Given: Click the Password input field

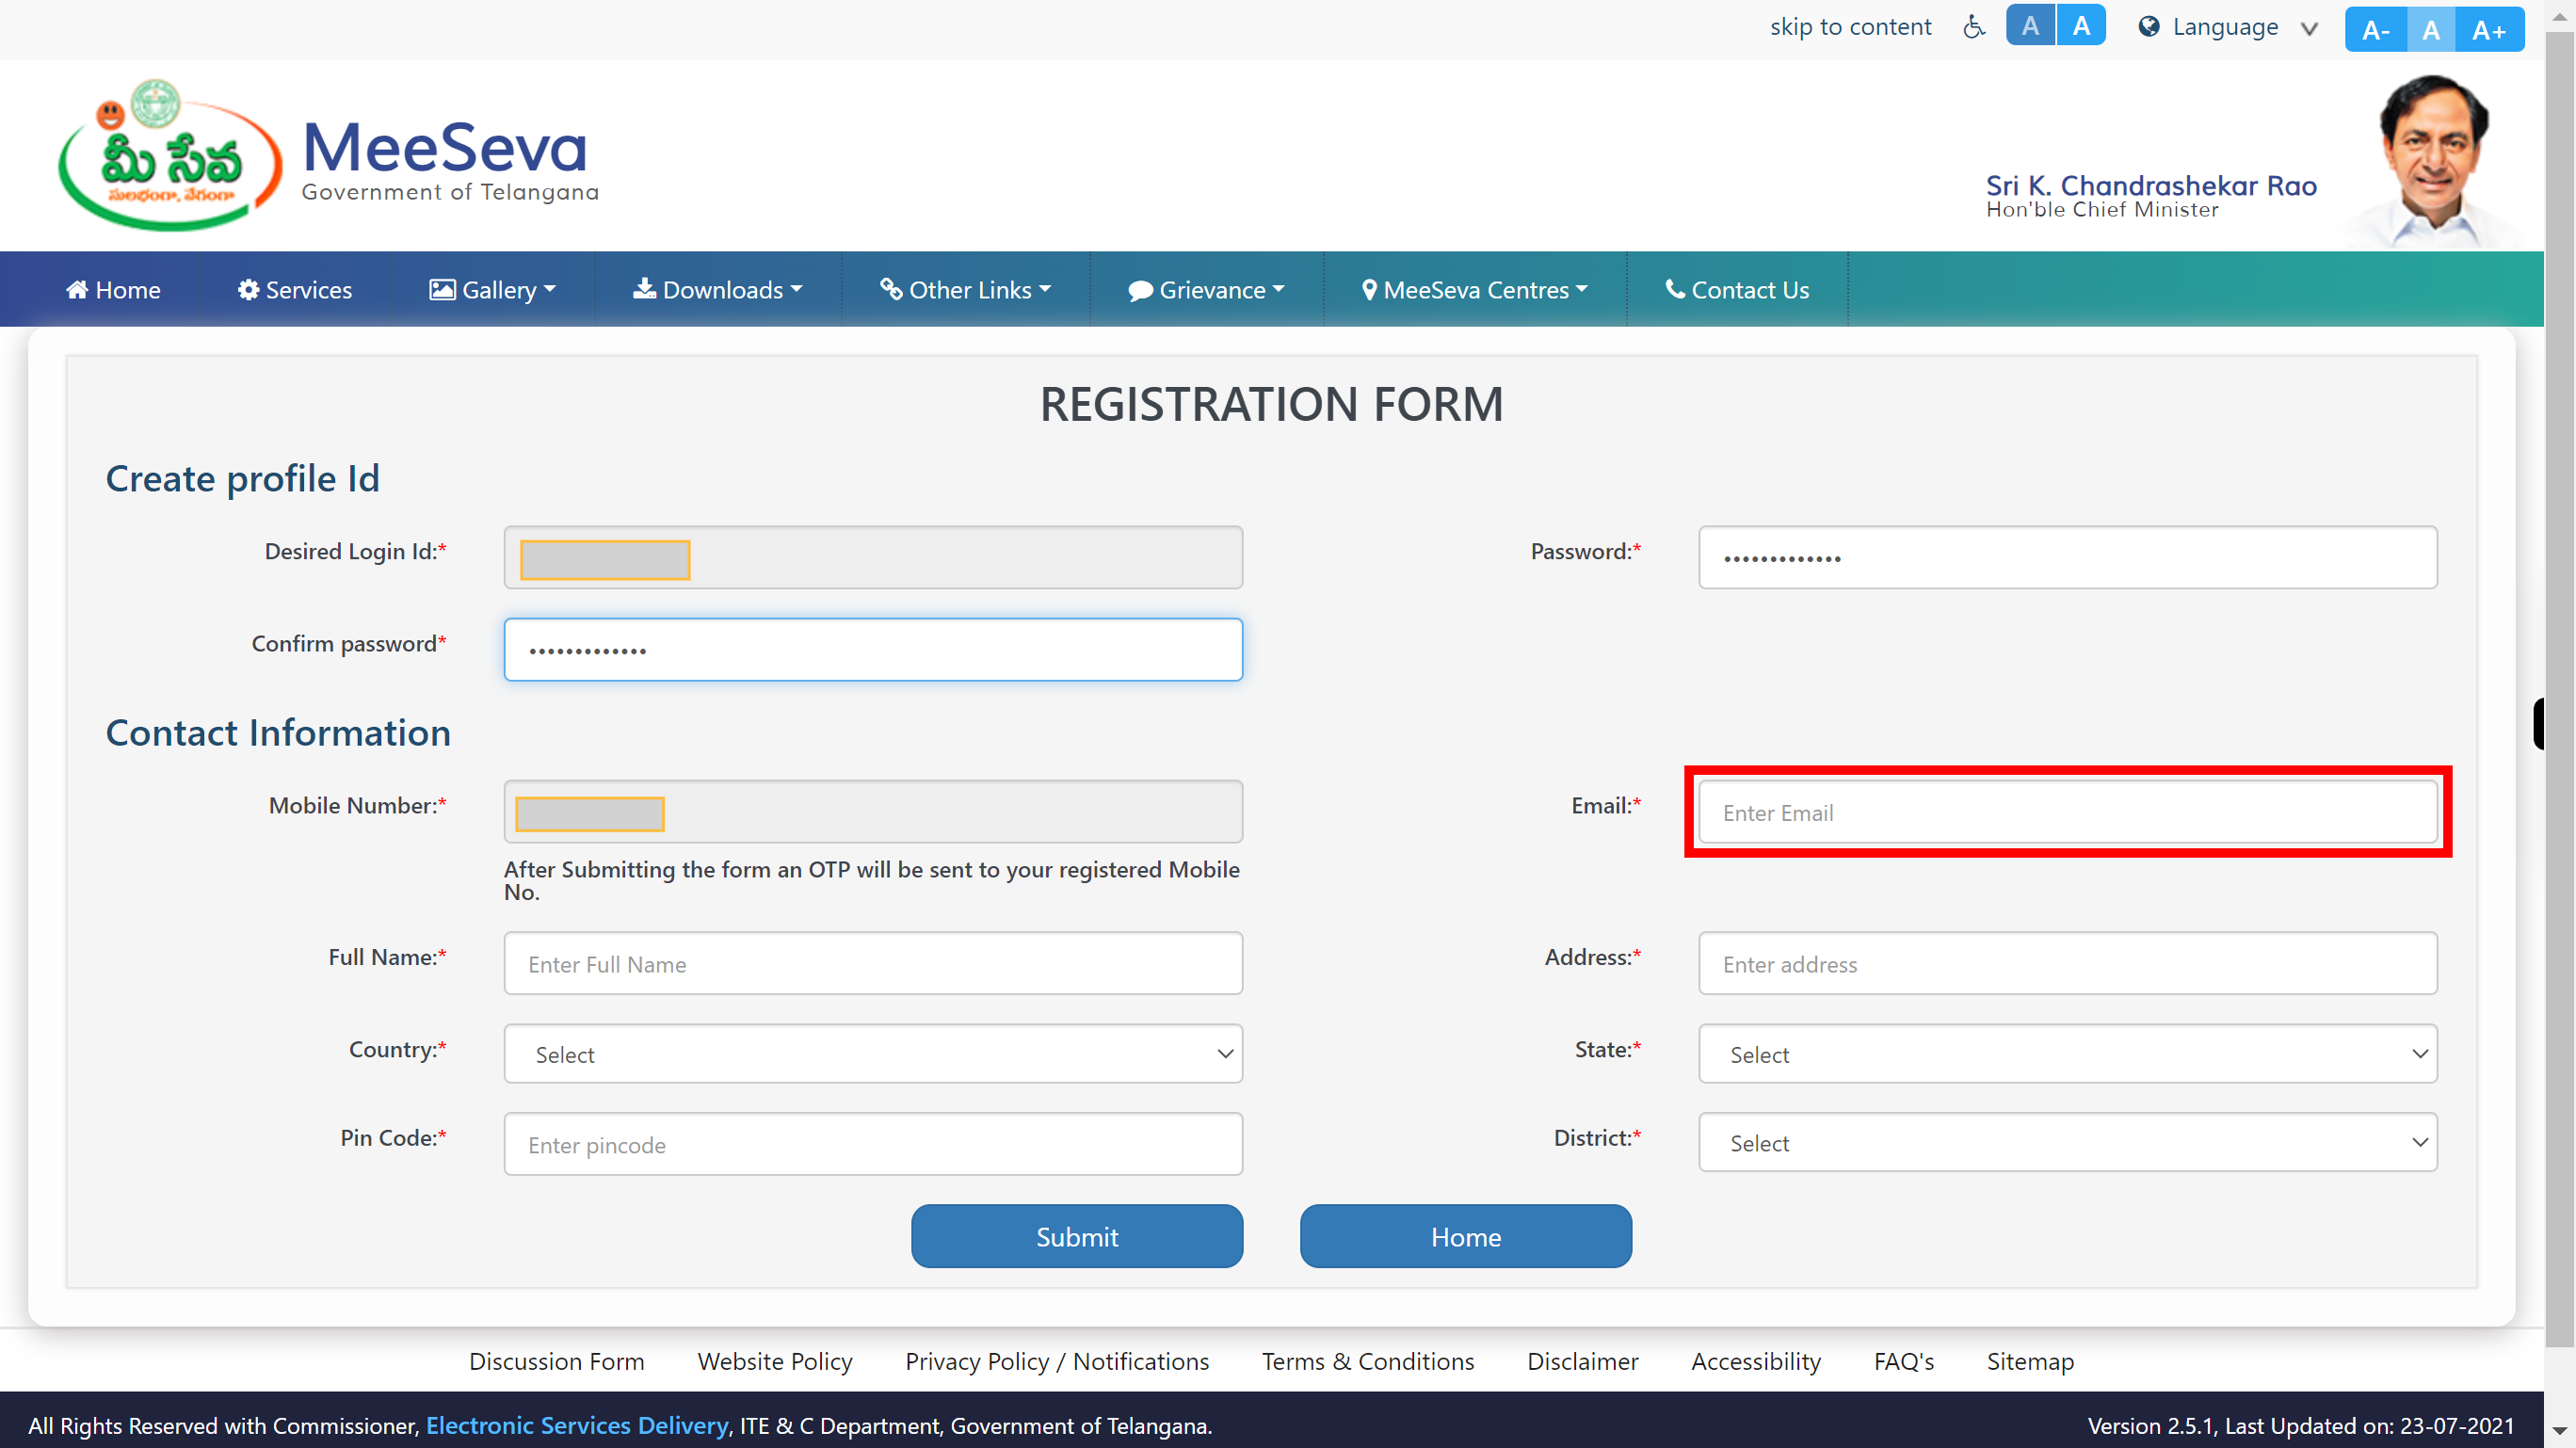Looking at the screenshot, I should tap(2067, 558).
